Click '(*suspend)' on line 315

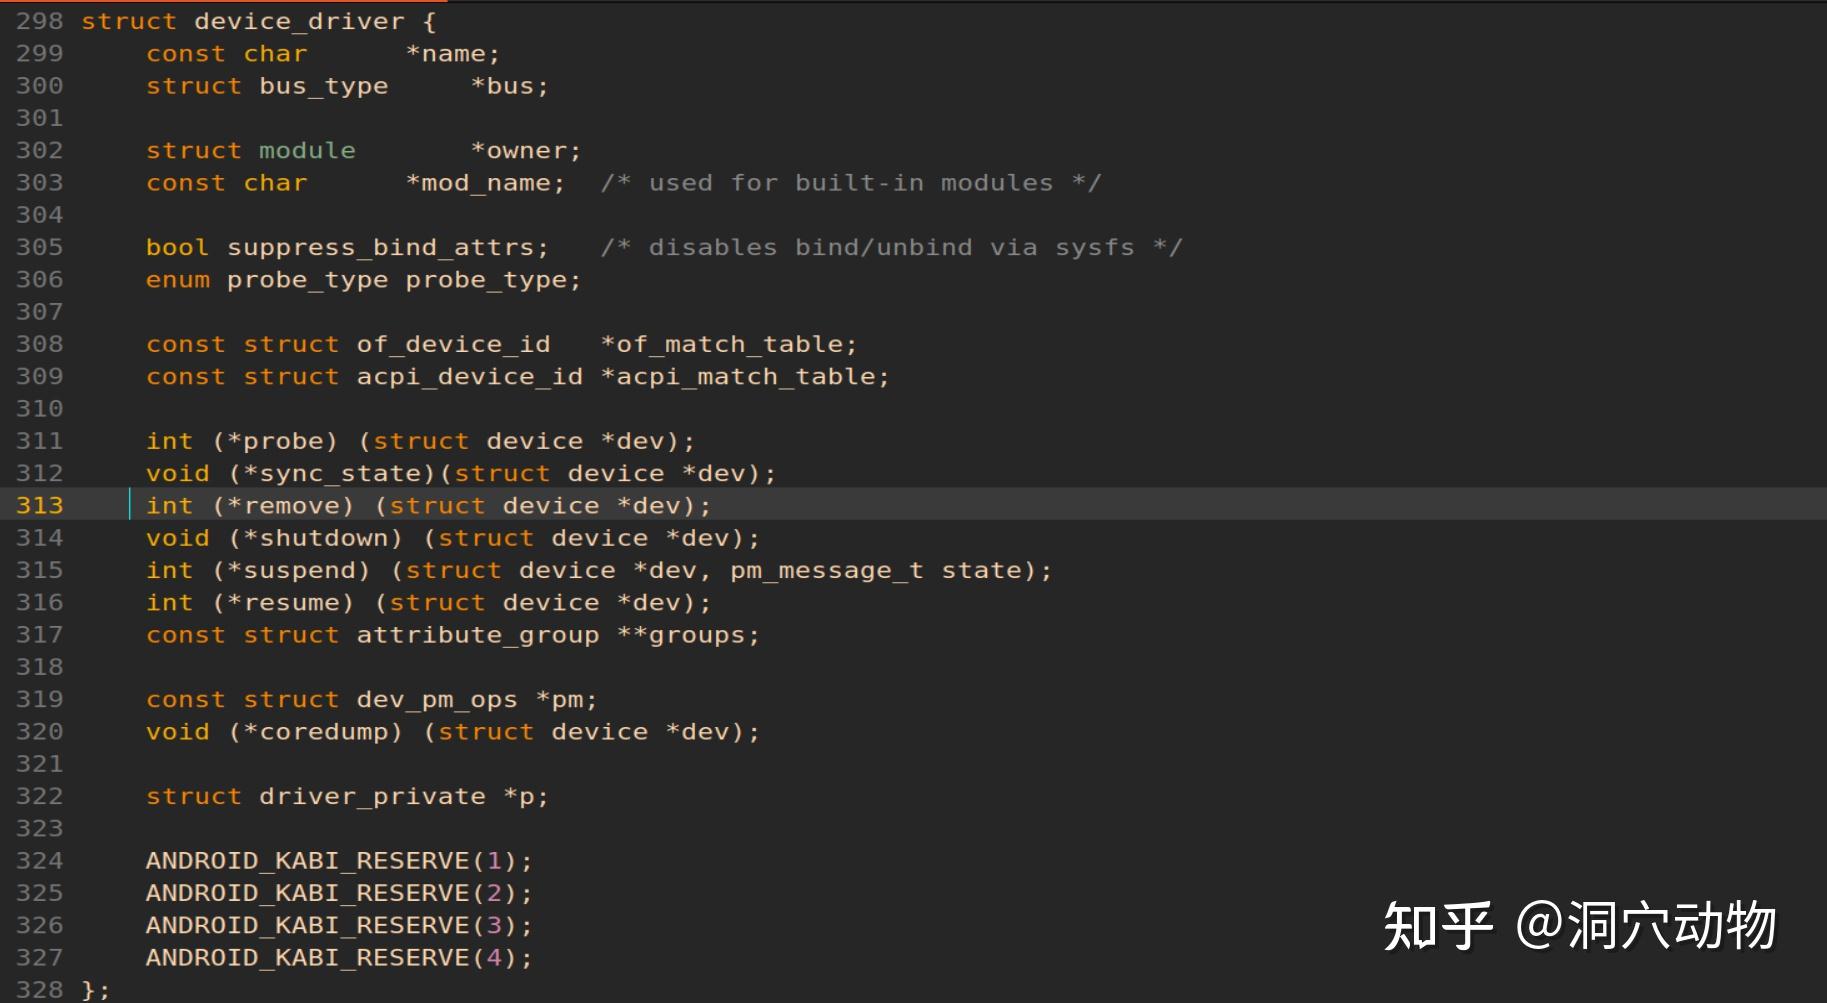click(x=291, y=571)
